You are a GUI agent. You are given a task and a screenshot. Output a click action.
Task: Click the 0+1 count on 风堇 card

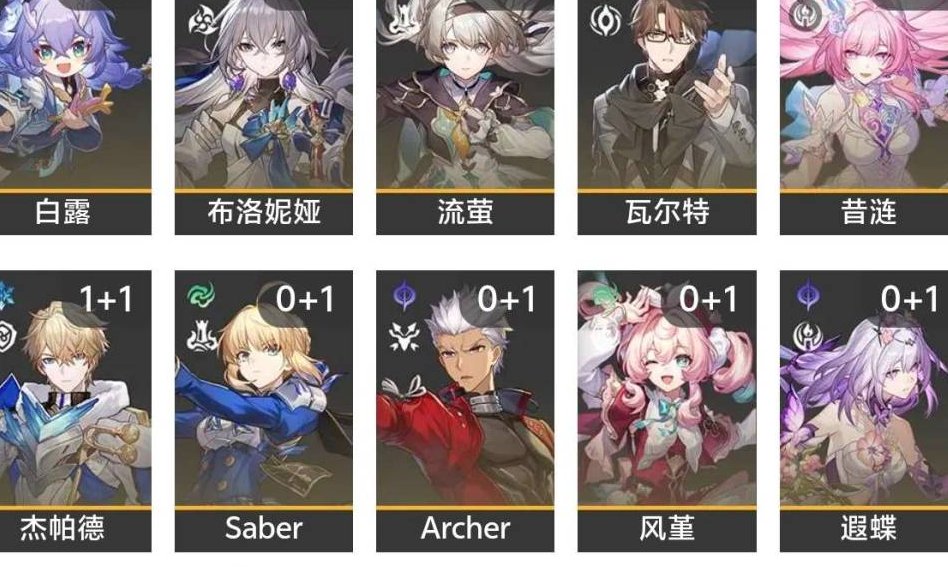(x=708, y=299)
